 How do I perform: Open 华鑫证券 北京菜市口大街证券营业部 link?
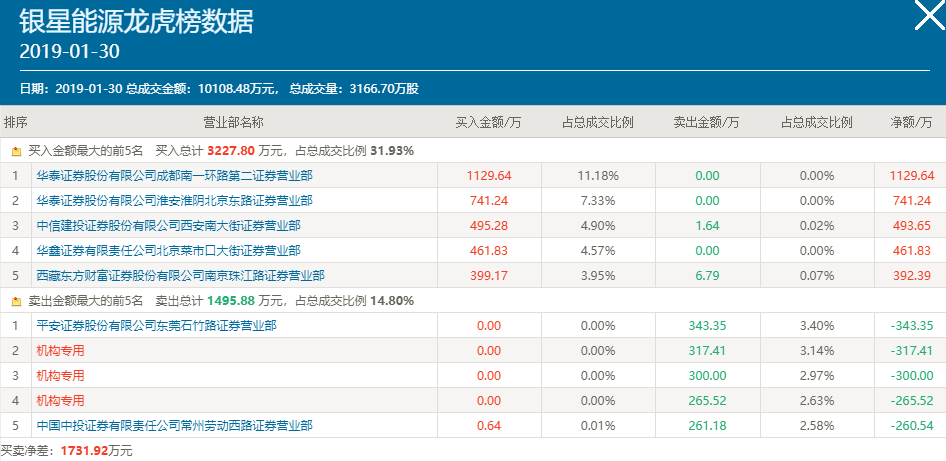168,251
